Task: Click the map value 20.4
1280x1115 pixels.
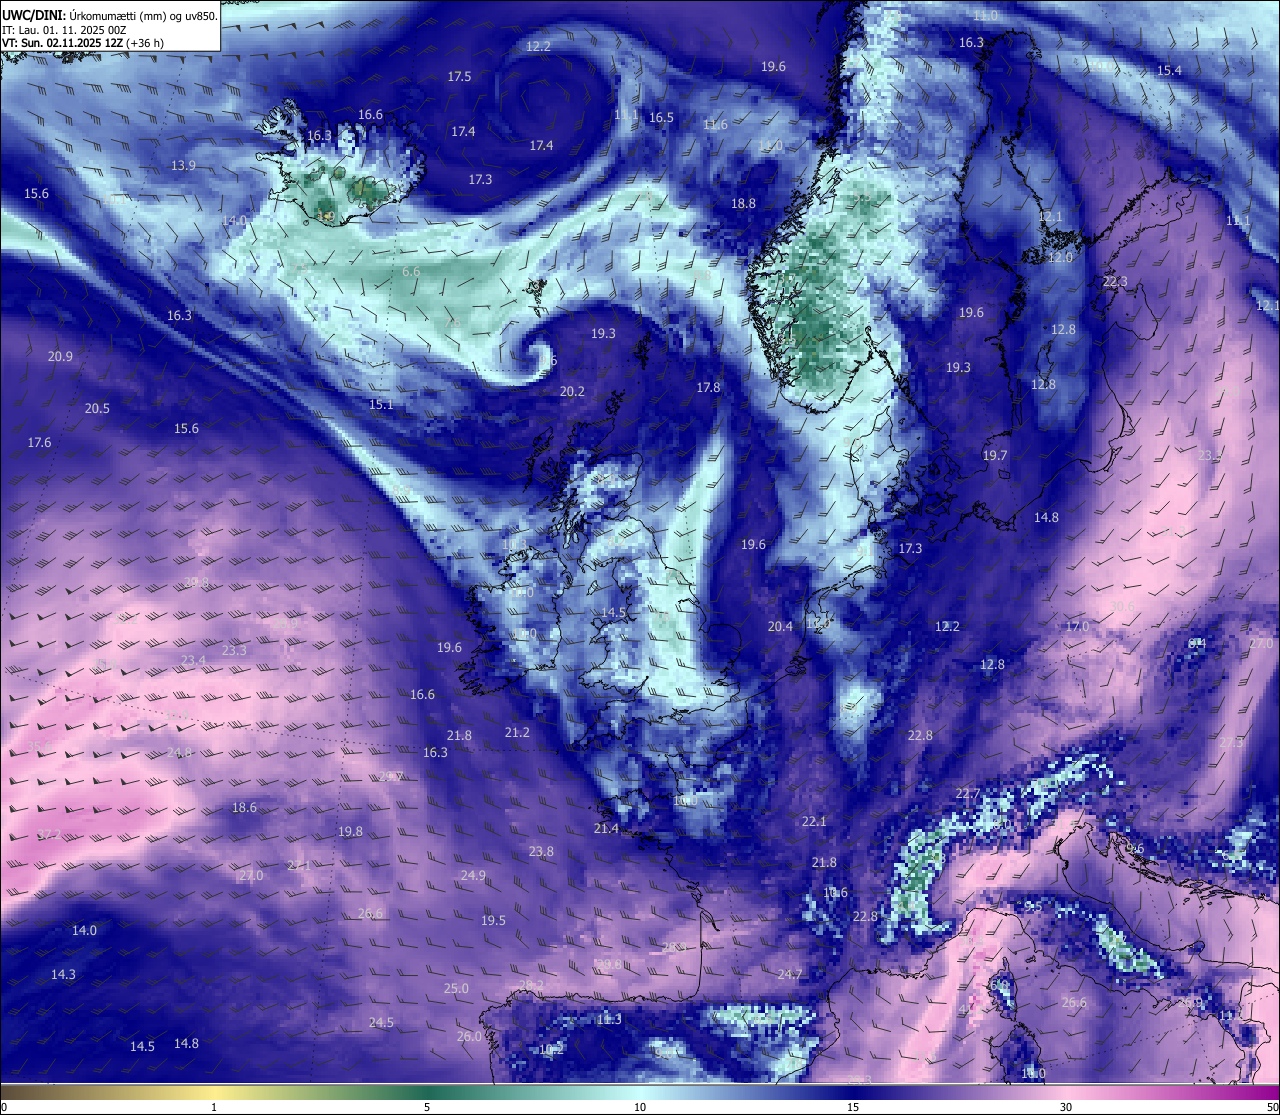Action: (780, 627)
